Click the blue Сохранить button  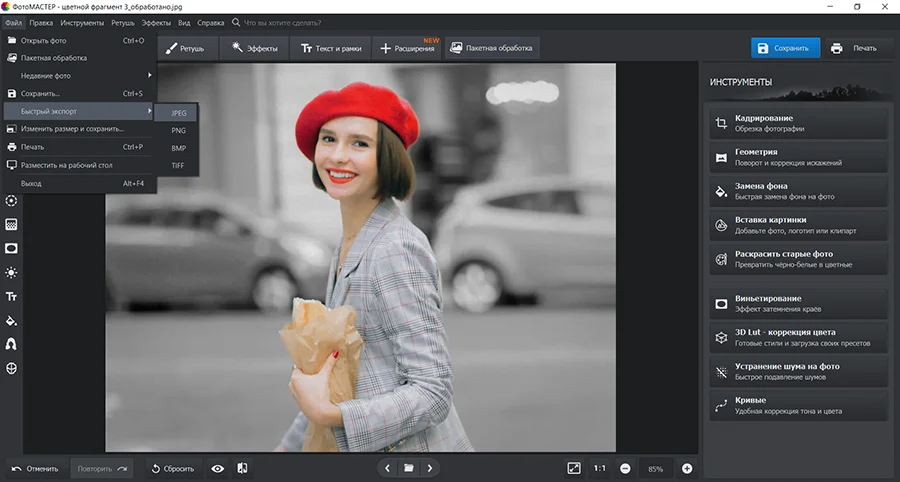tap(786, 48)
